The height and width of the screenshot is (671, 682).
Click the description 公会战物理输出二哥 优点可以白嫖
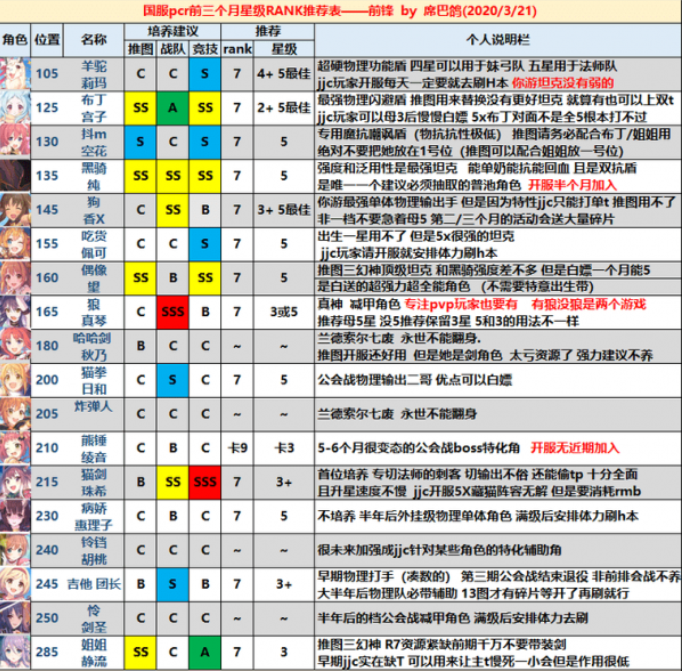pos(415,380)
